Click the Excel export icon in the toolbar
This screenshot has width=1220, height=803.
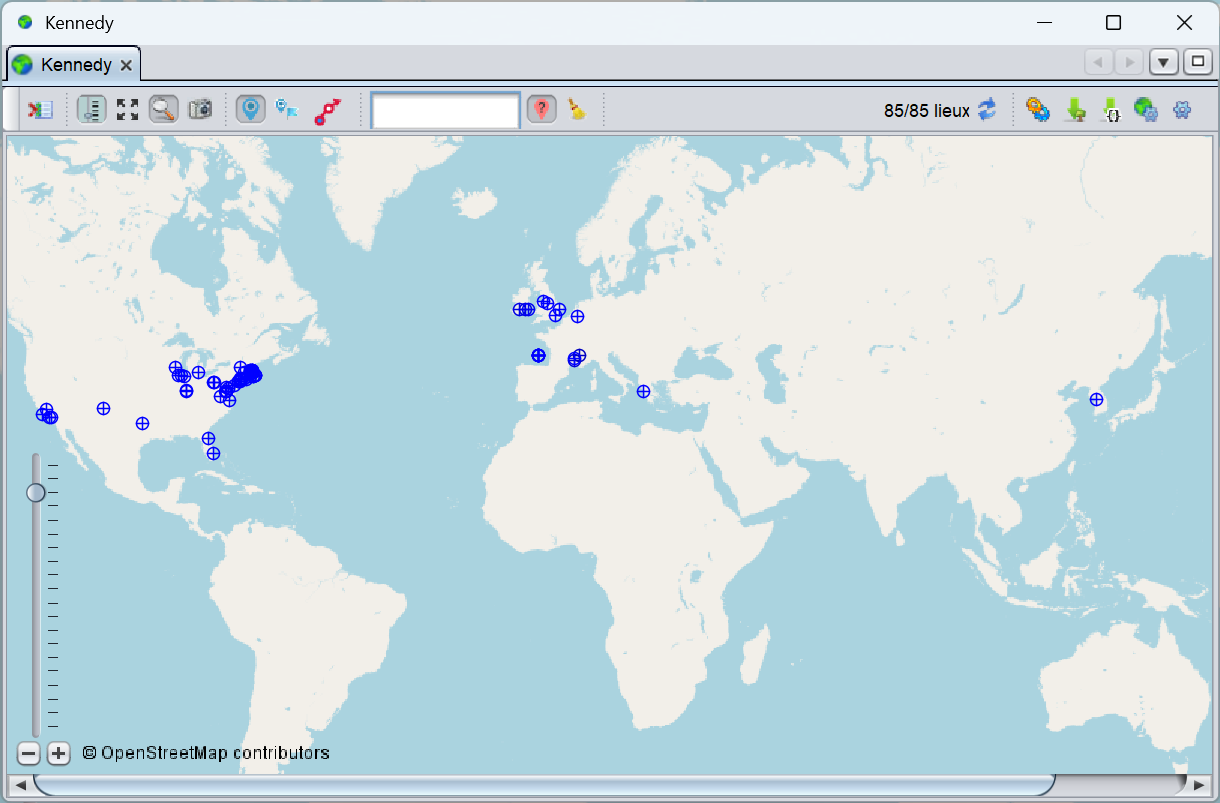point(41,110)
